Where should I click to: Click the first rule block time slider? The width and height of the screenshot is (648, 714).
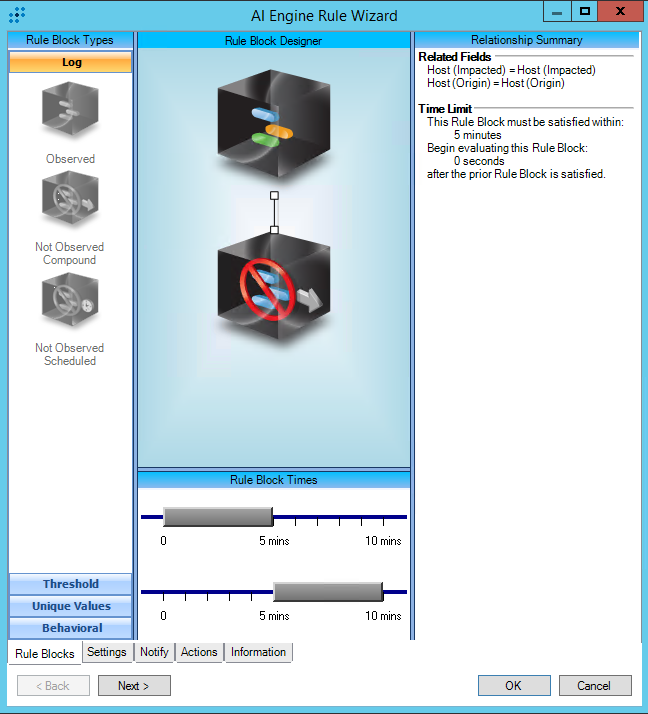[217, 517]
